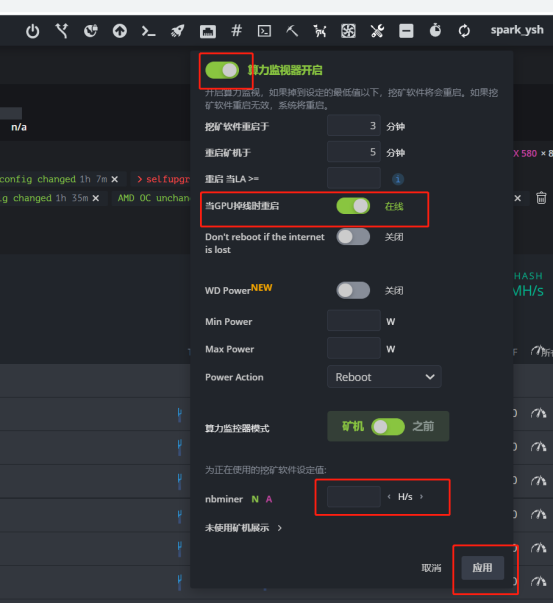Image resolution: width=554 pixels, height=604 pixels.
Task: Switch the watchdog mode slider toggle
Action: 388,426
